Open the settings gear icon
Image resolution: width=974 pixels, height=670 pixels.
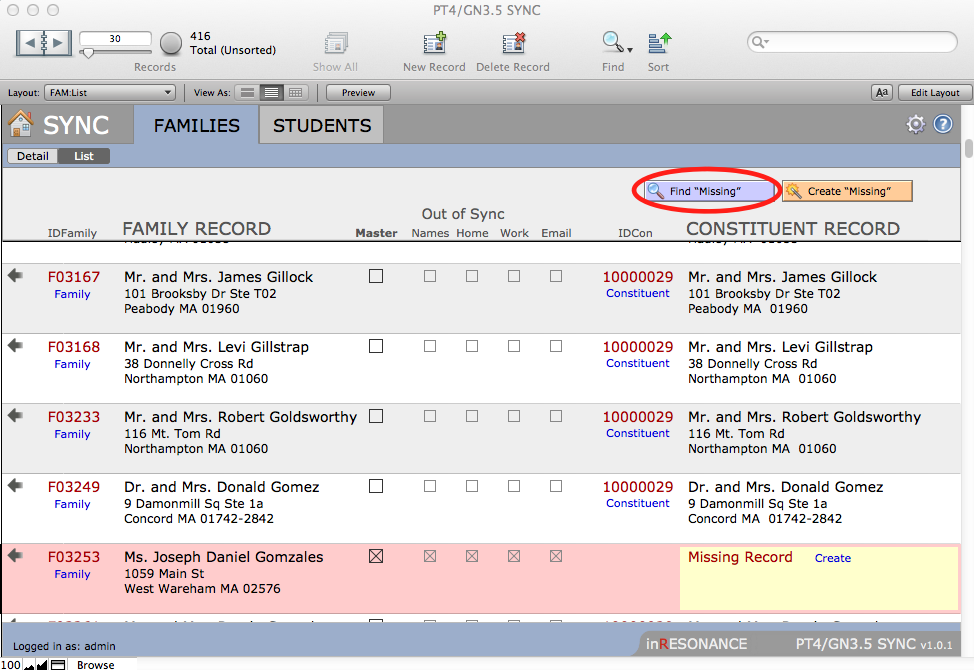915,125
